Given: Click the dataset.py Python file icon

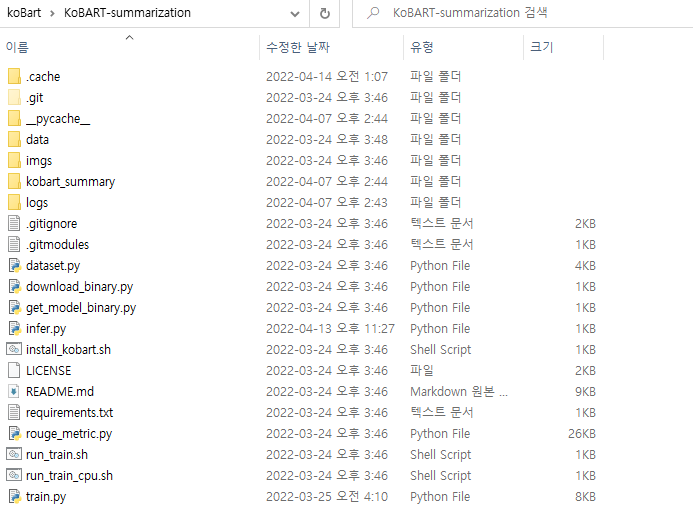Looking at the screenshot, I should pyautogui.click(x=15, y=265).
